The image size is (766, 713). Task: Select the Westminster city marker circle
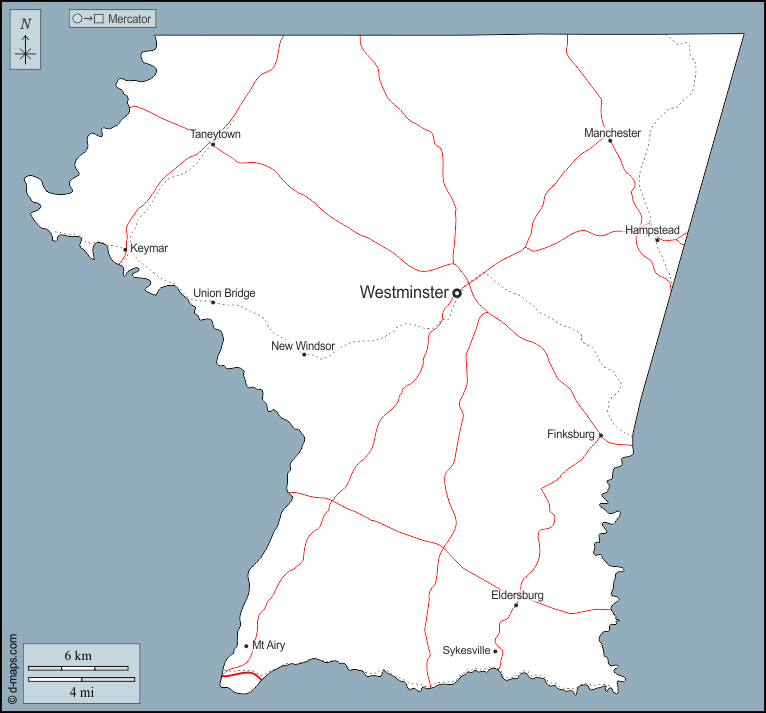coord(457,293)
